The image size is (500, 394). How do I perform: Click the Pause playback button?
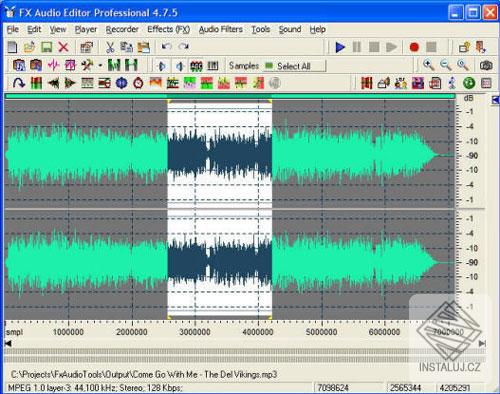357,47
